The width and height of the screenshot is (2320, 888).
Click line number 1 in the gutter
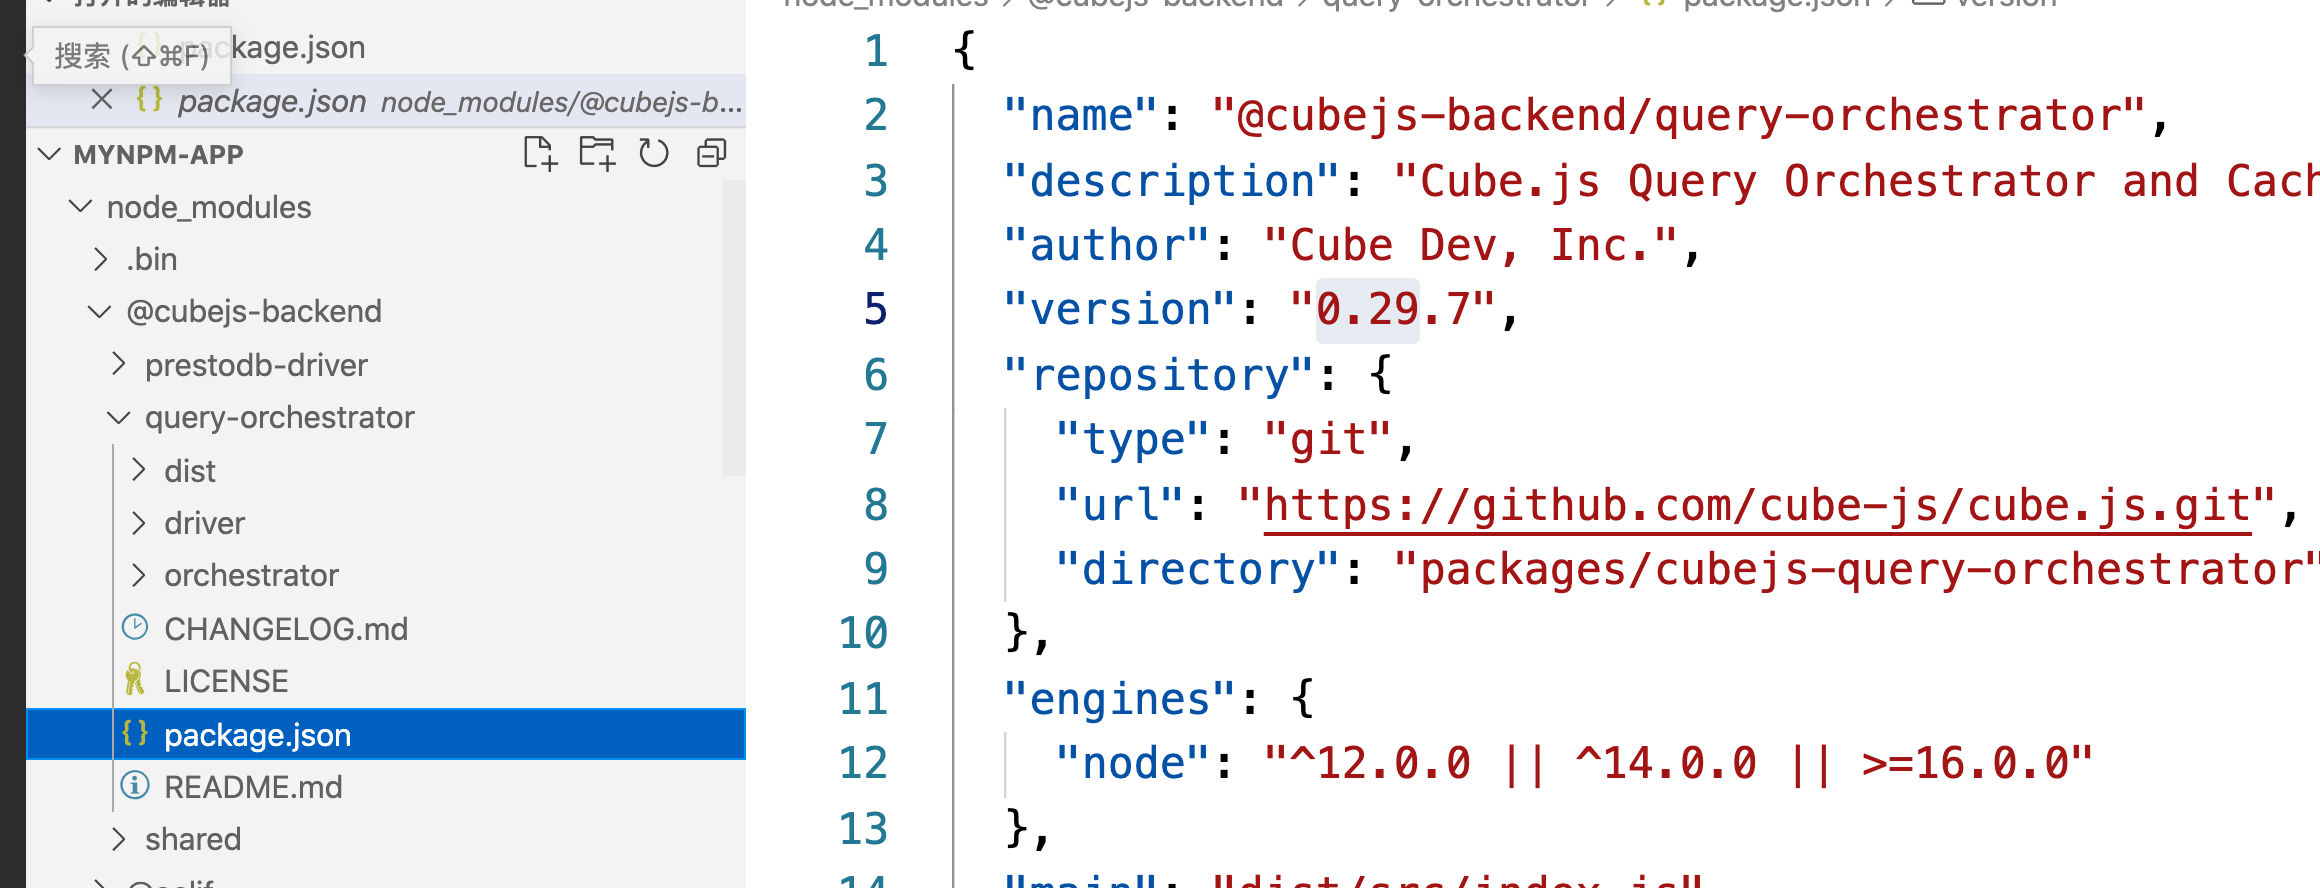(876, 51)
